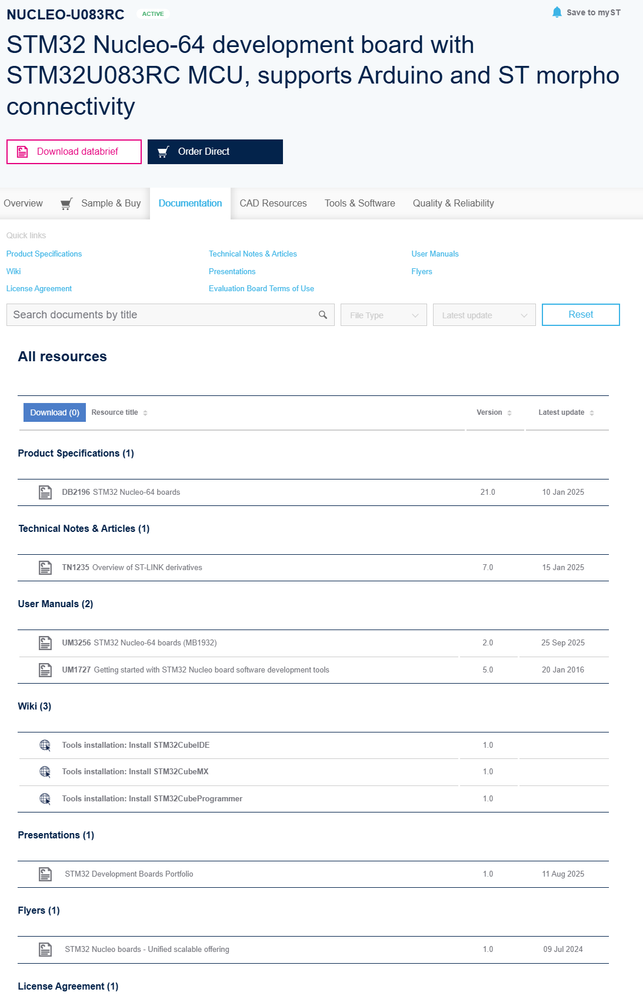Click the document icon for UM1727 row
This screenshot has width=643, height=999.
pos(45,670)
